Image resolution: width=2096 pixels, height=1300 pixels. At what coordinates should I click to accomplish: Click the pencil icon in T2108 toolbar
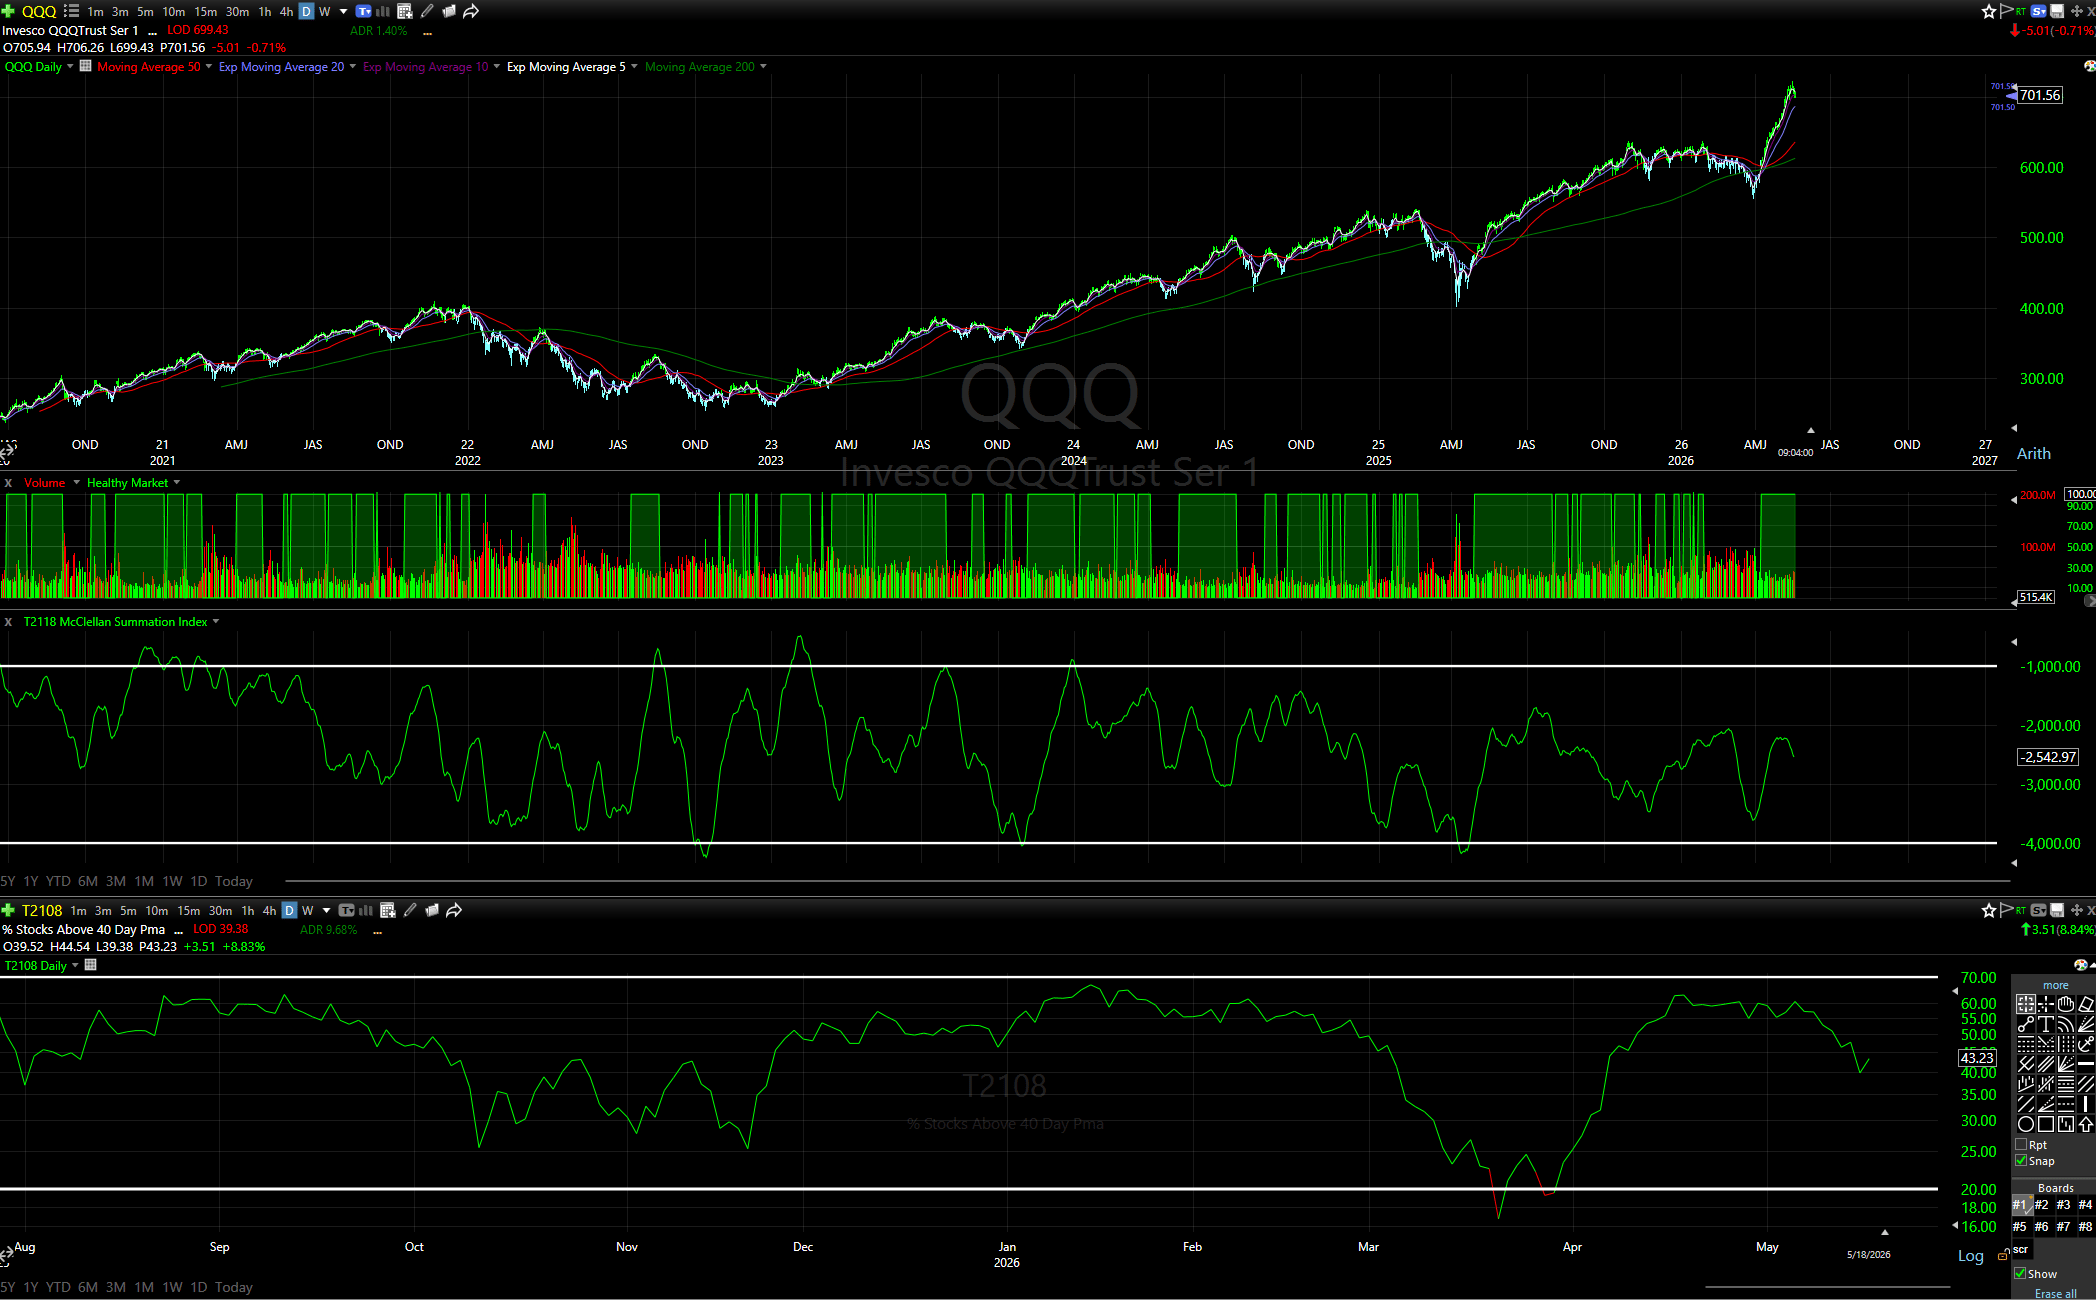pyautogui.click(x=410, y=910)
